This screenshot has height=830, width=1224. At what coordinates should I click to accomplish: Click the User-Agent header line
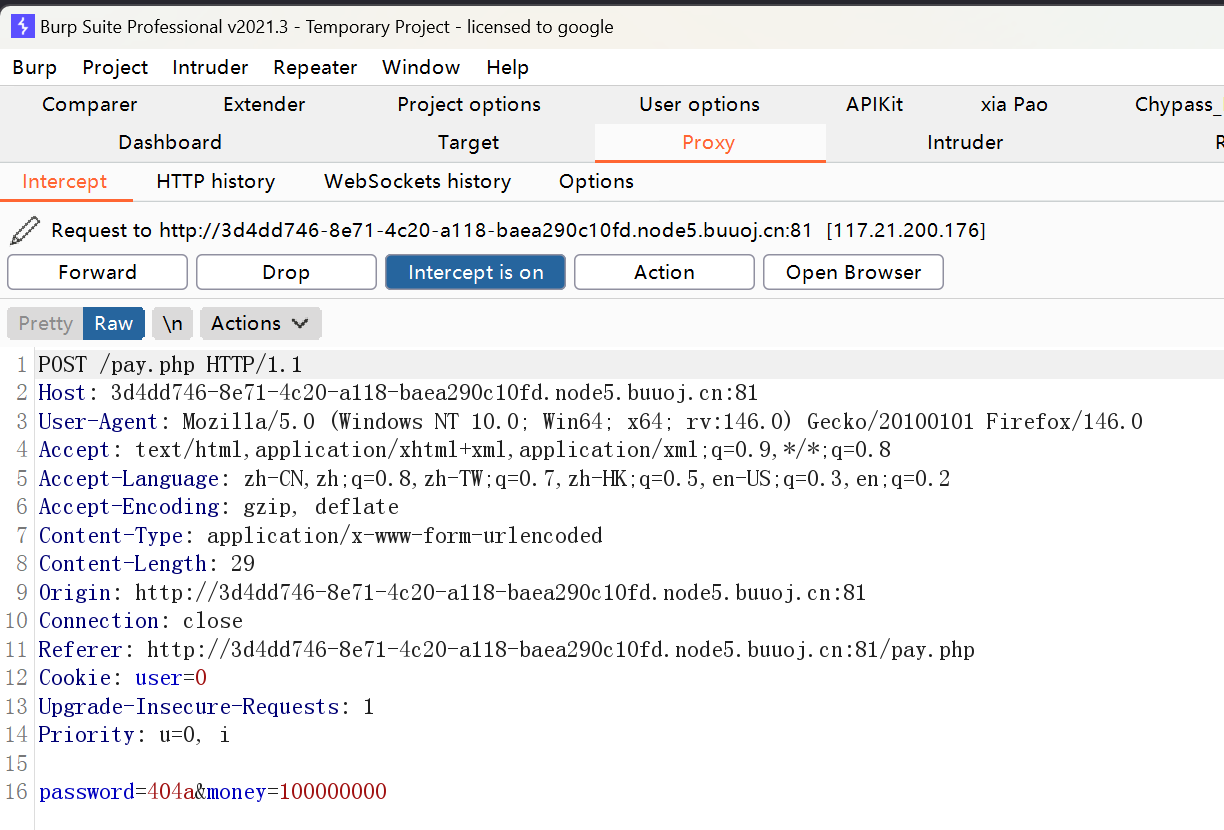click(590, 421)
